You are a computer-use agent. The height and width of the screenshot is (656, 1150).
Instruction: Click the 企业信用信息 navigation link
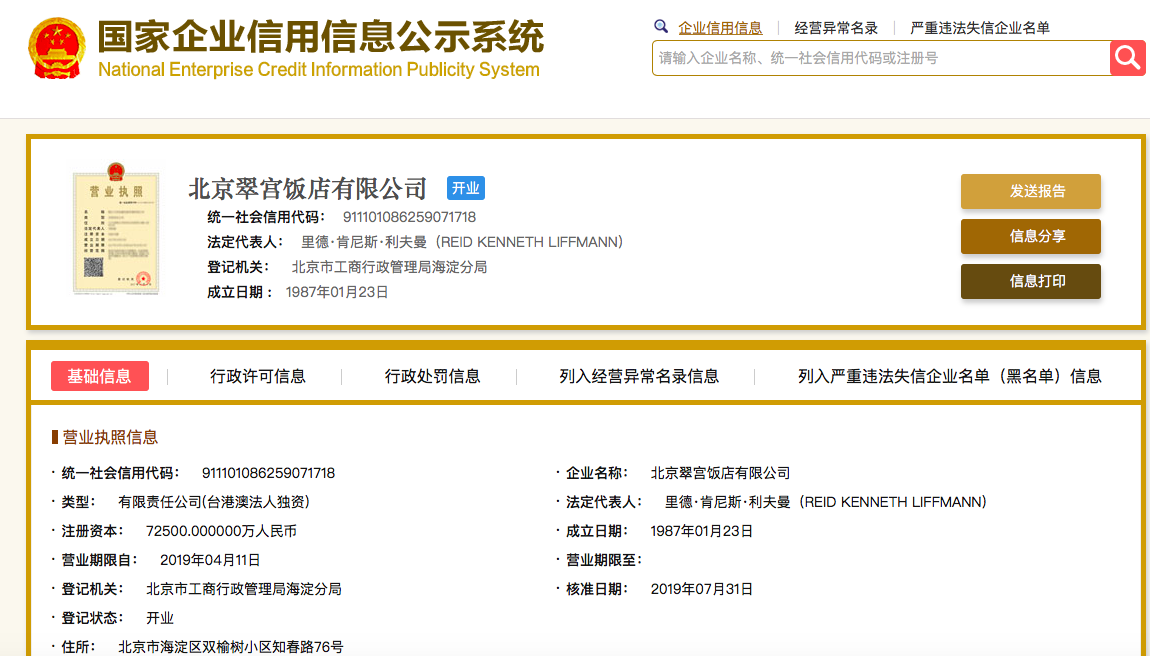[722, 26]
